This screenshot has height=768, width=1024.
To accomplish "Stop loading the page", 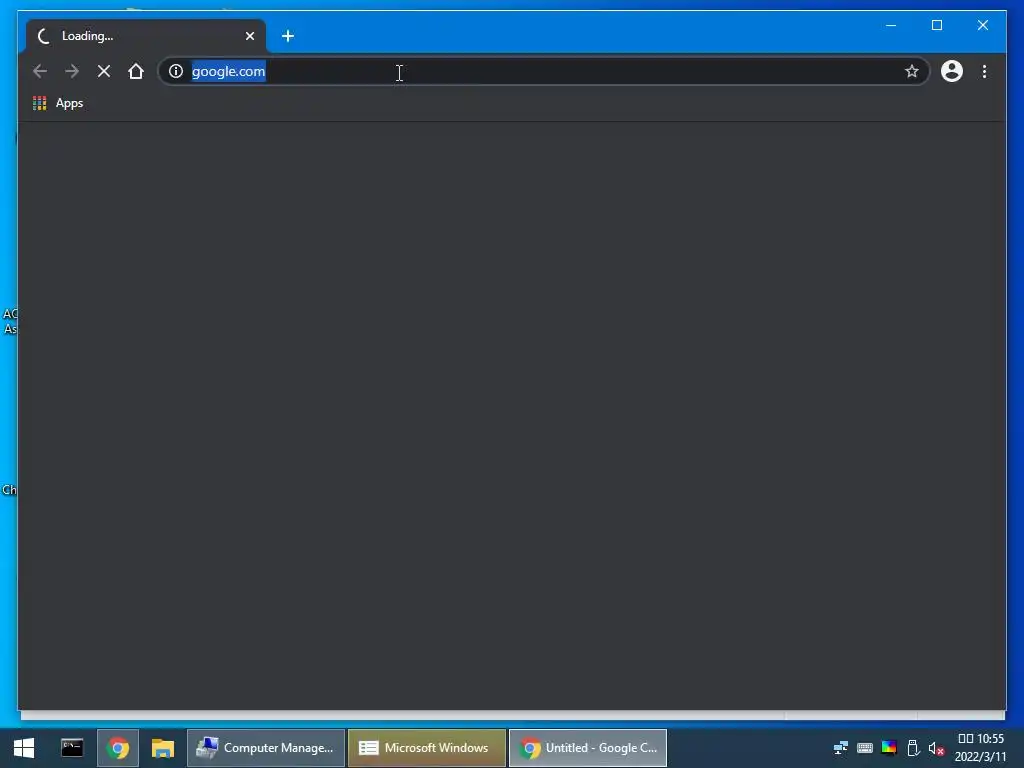I will tap(104, 71).
